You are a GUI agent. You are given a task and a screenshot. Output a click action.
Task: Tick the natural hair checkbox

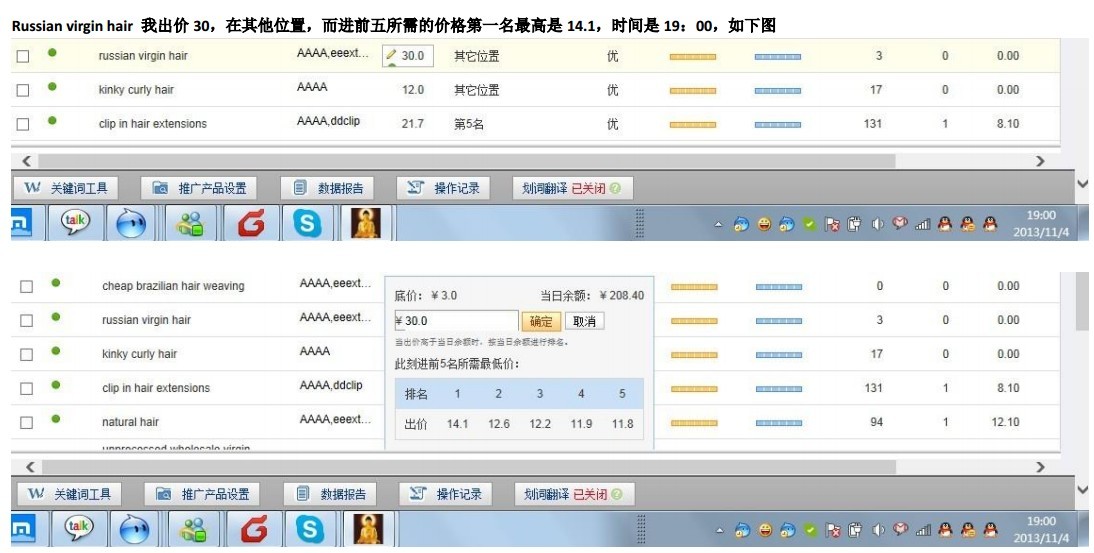click(x=27, y=423)
